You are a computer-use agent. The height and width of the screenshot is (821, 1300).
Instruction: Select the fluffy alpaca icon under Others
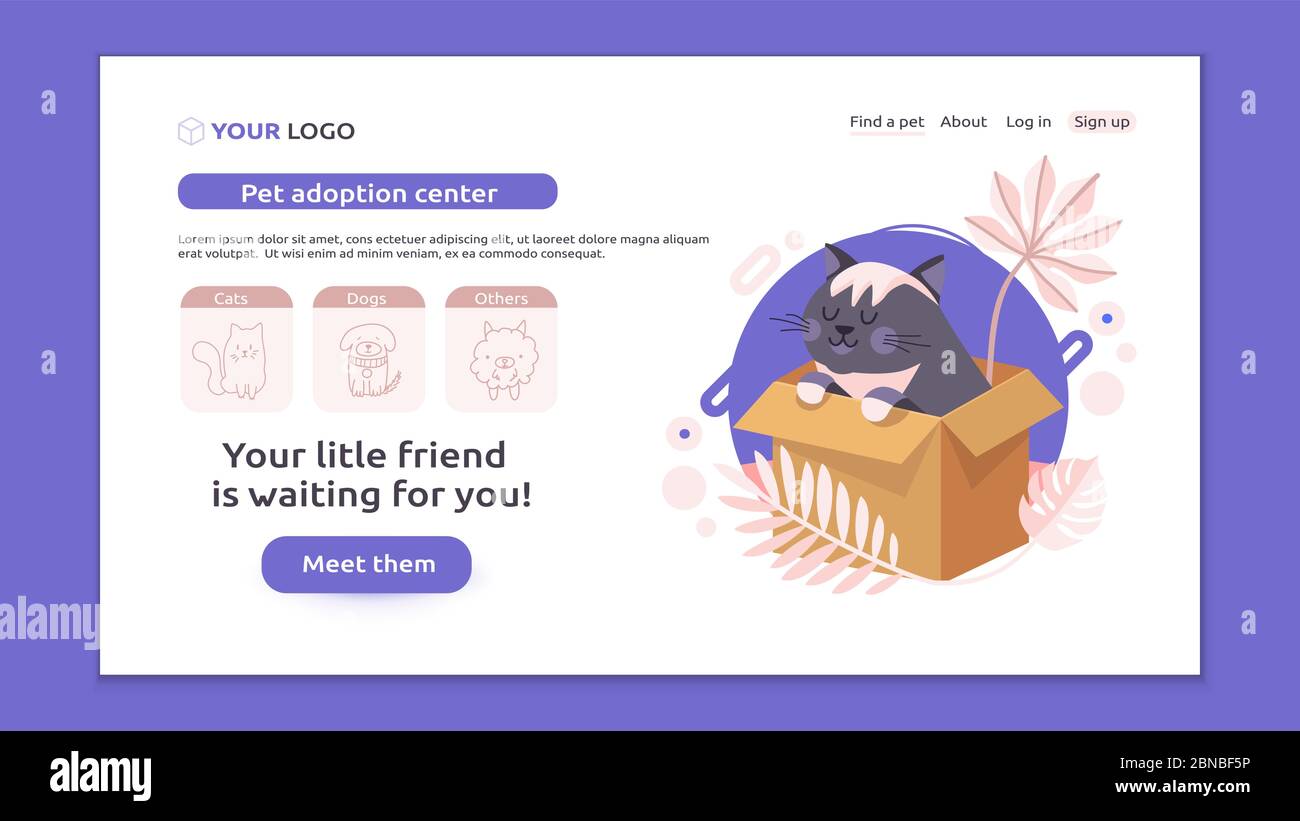tap(503, 360)
